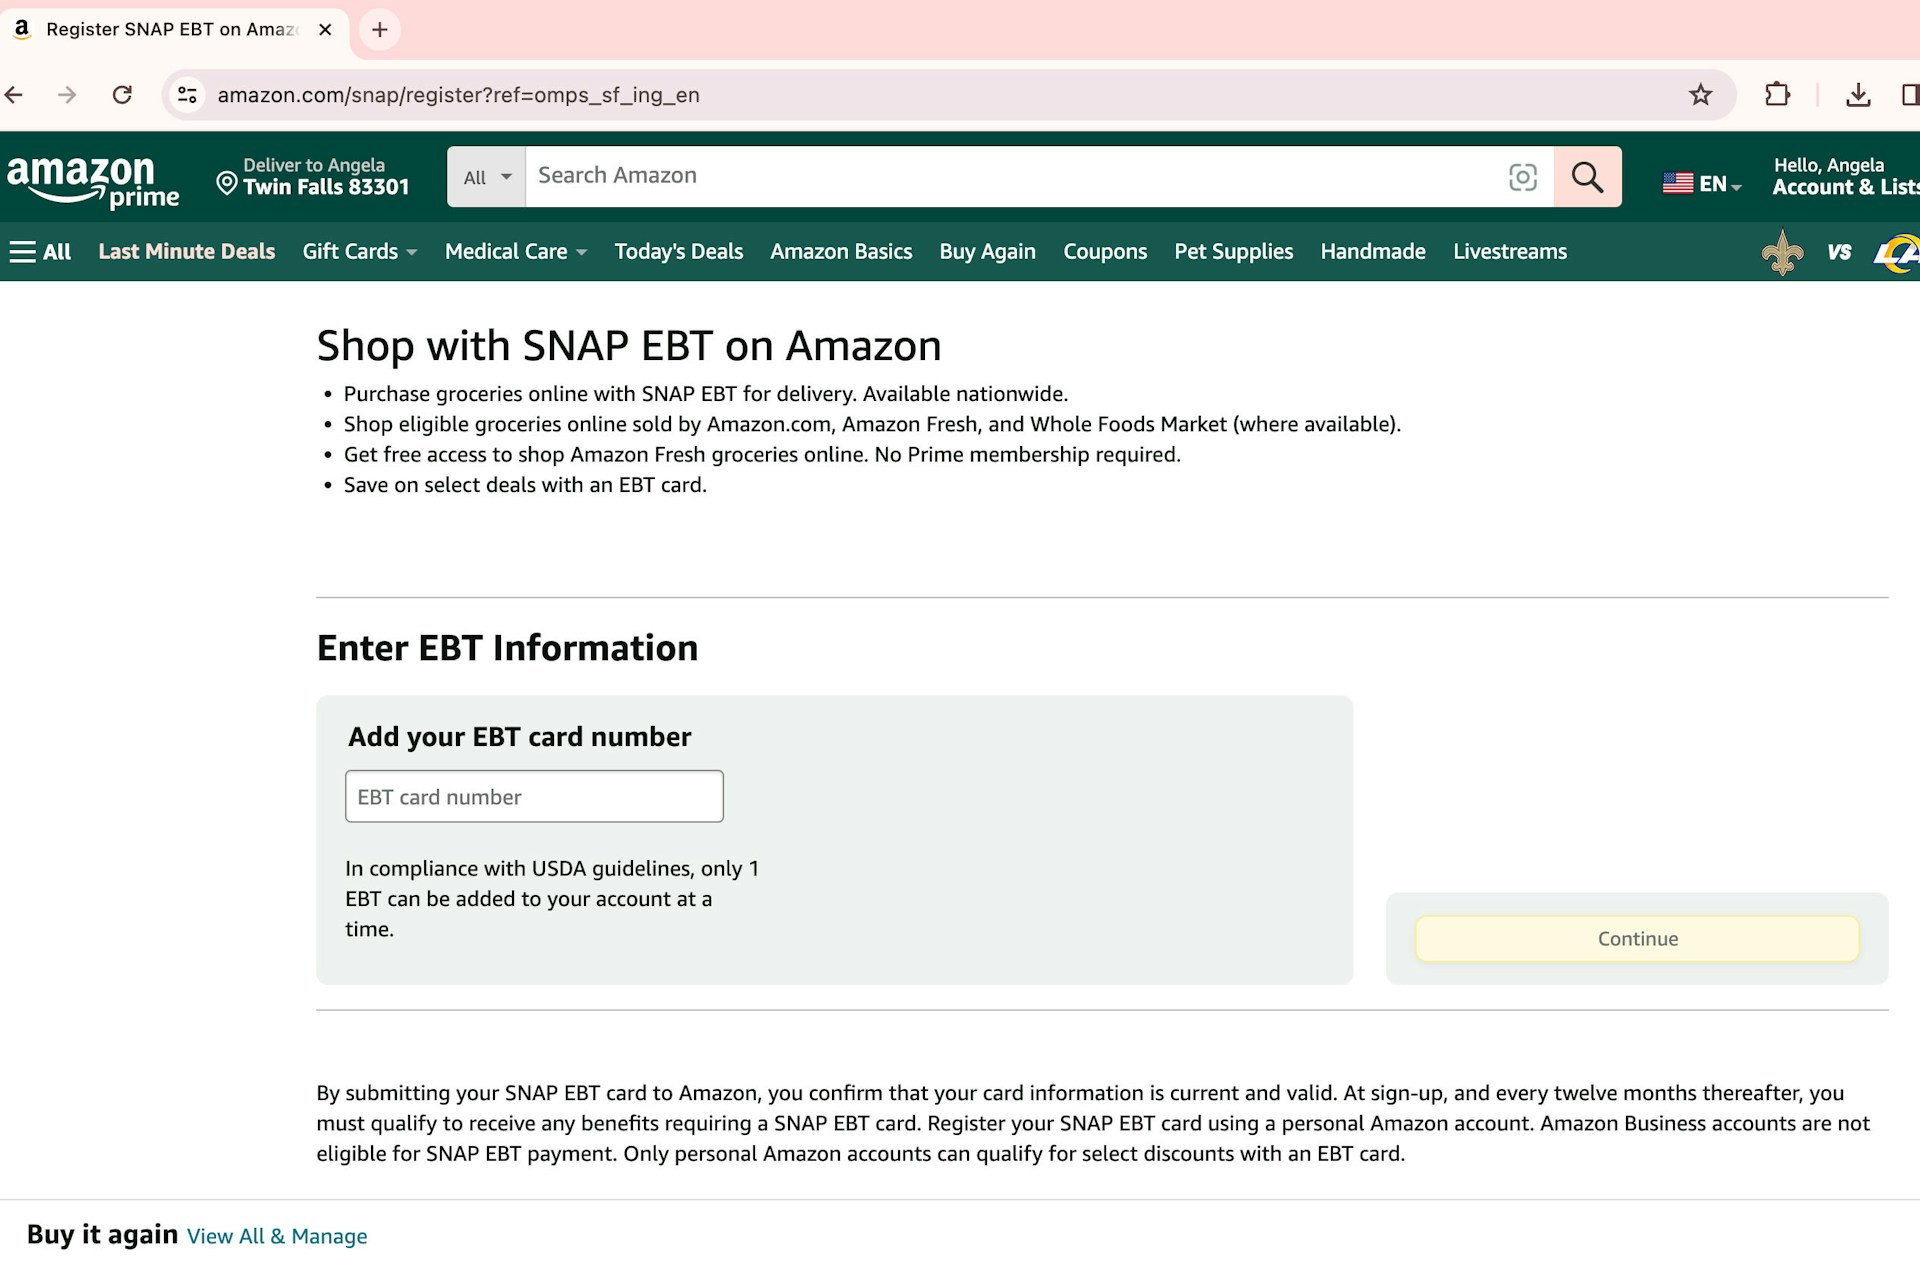Open the hamburger All menu

pos(40,251)
